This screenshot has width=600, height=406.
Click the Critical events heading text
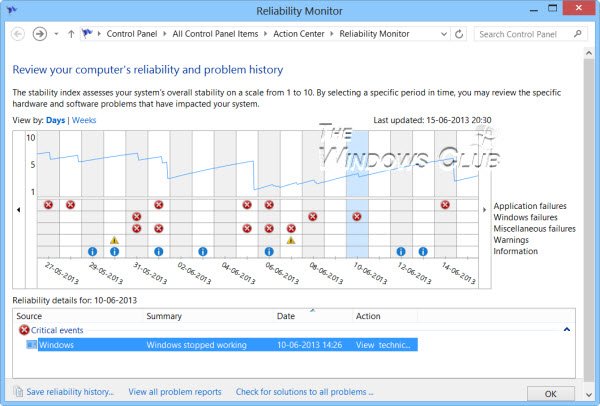point(57,330)
